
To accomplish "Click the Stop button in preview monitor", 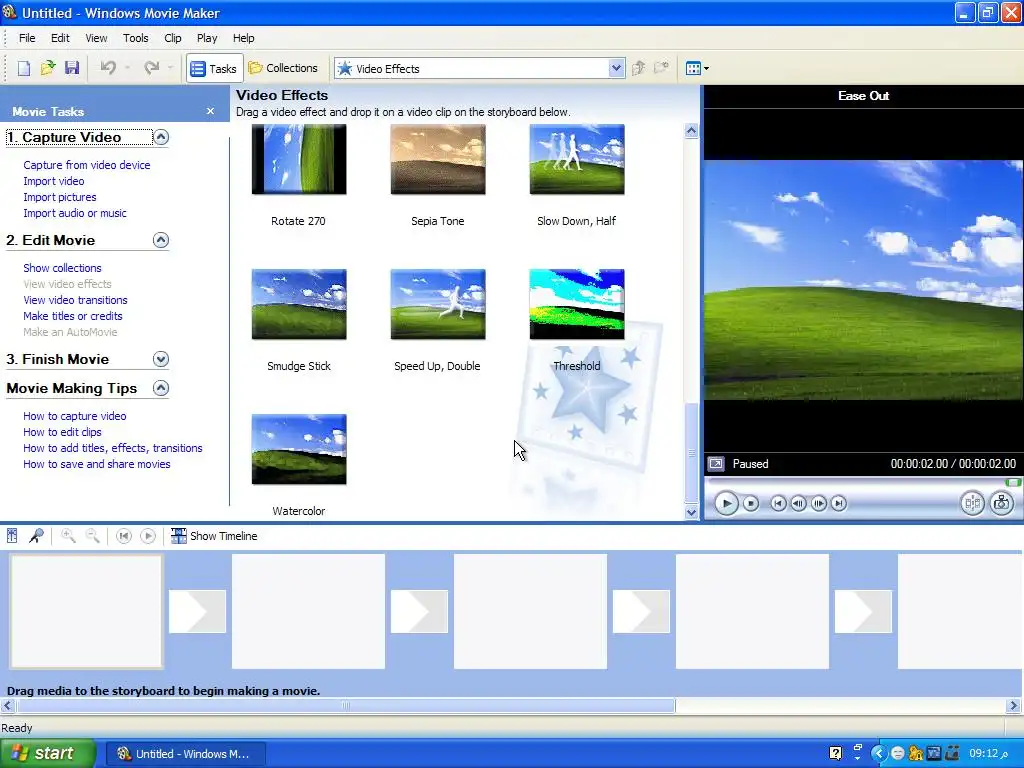I will pos(751,504).
